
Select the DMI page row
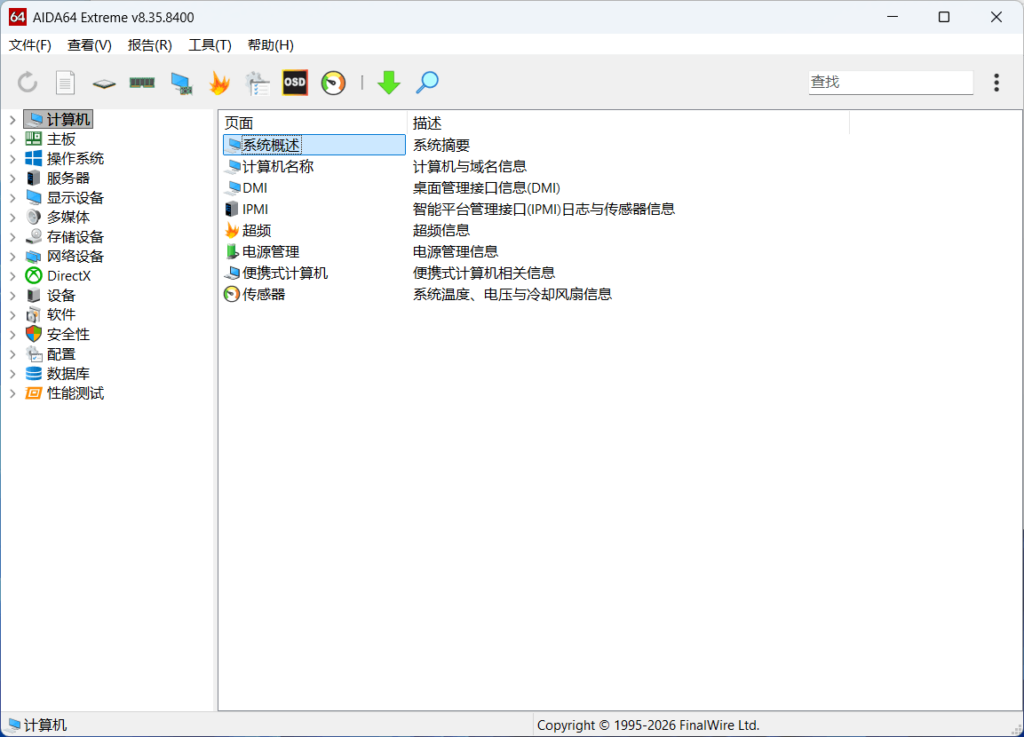(x=314, y=188)
